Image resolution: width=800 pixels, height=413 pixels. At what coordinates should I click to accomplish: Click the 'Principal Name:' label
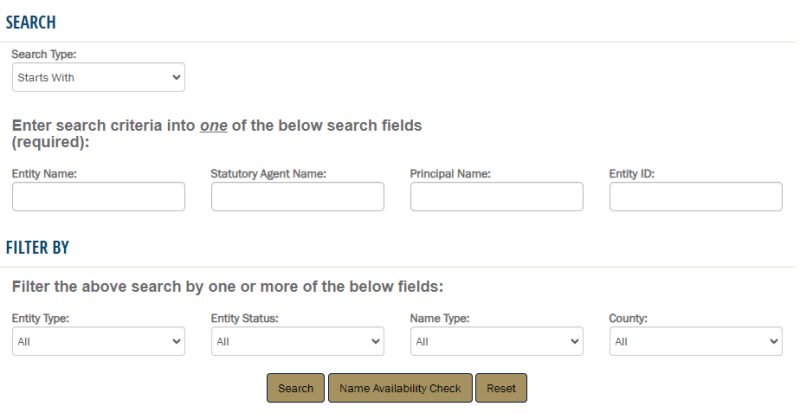click(450, 174)
